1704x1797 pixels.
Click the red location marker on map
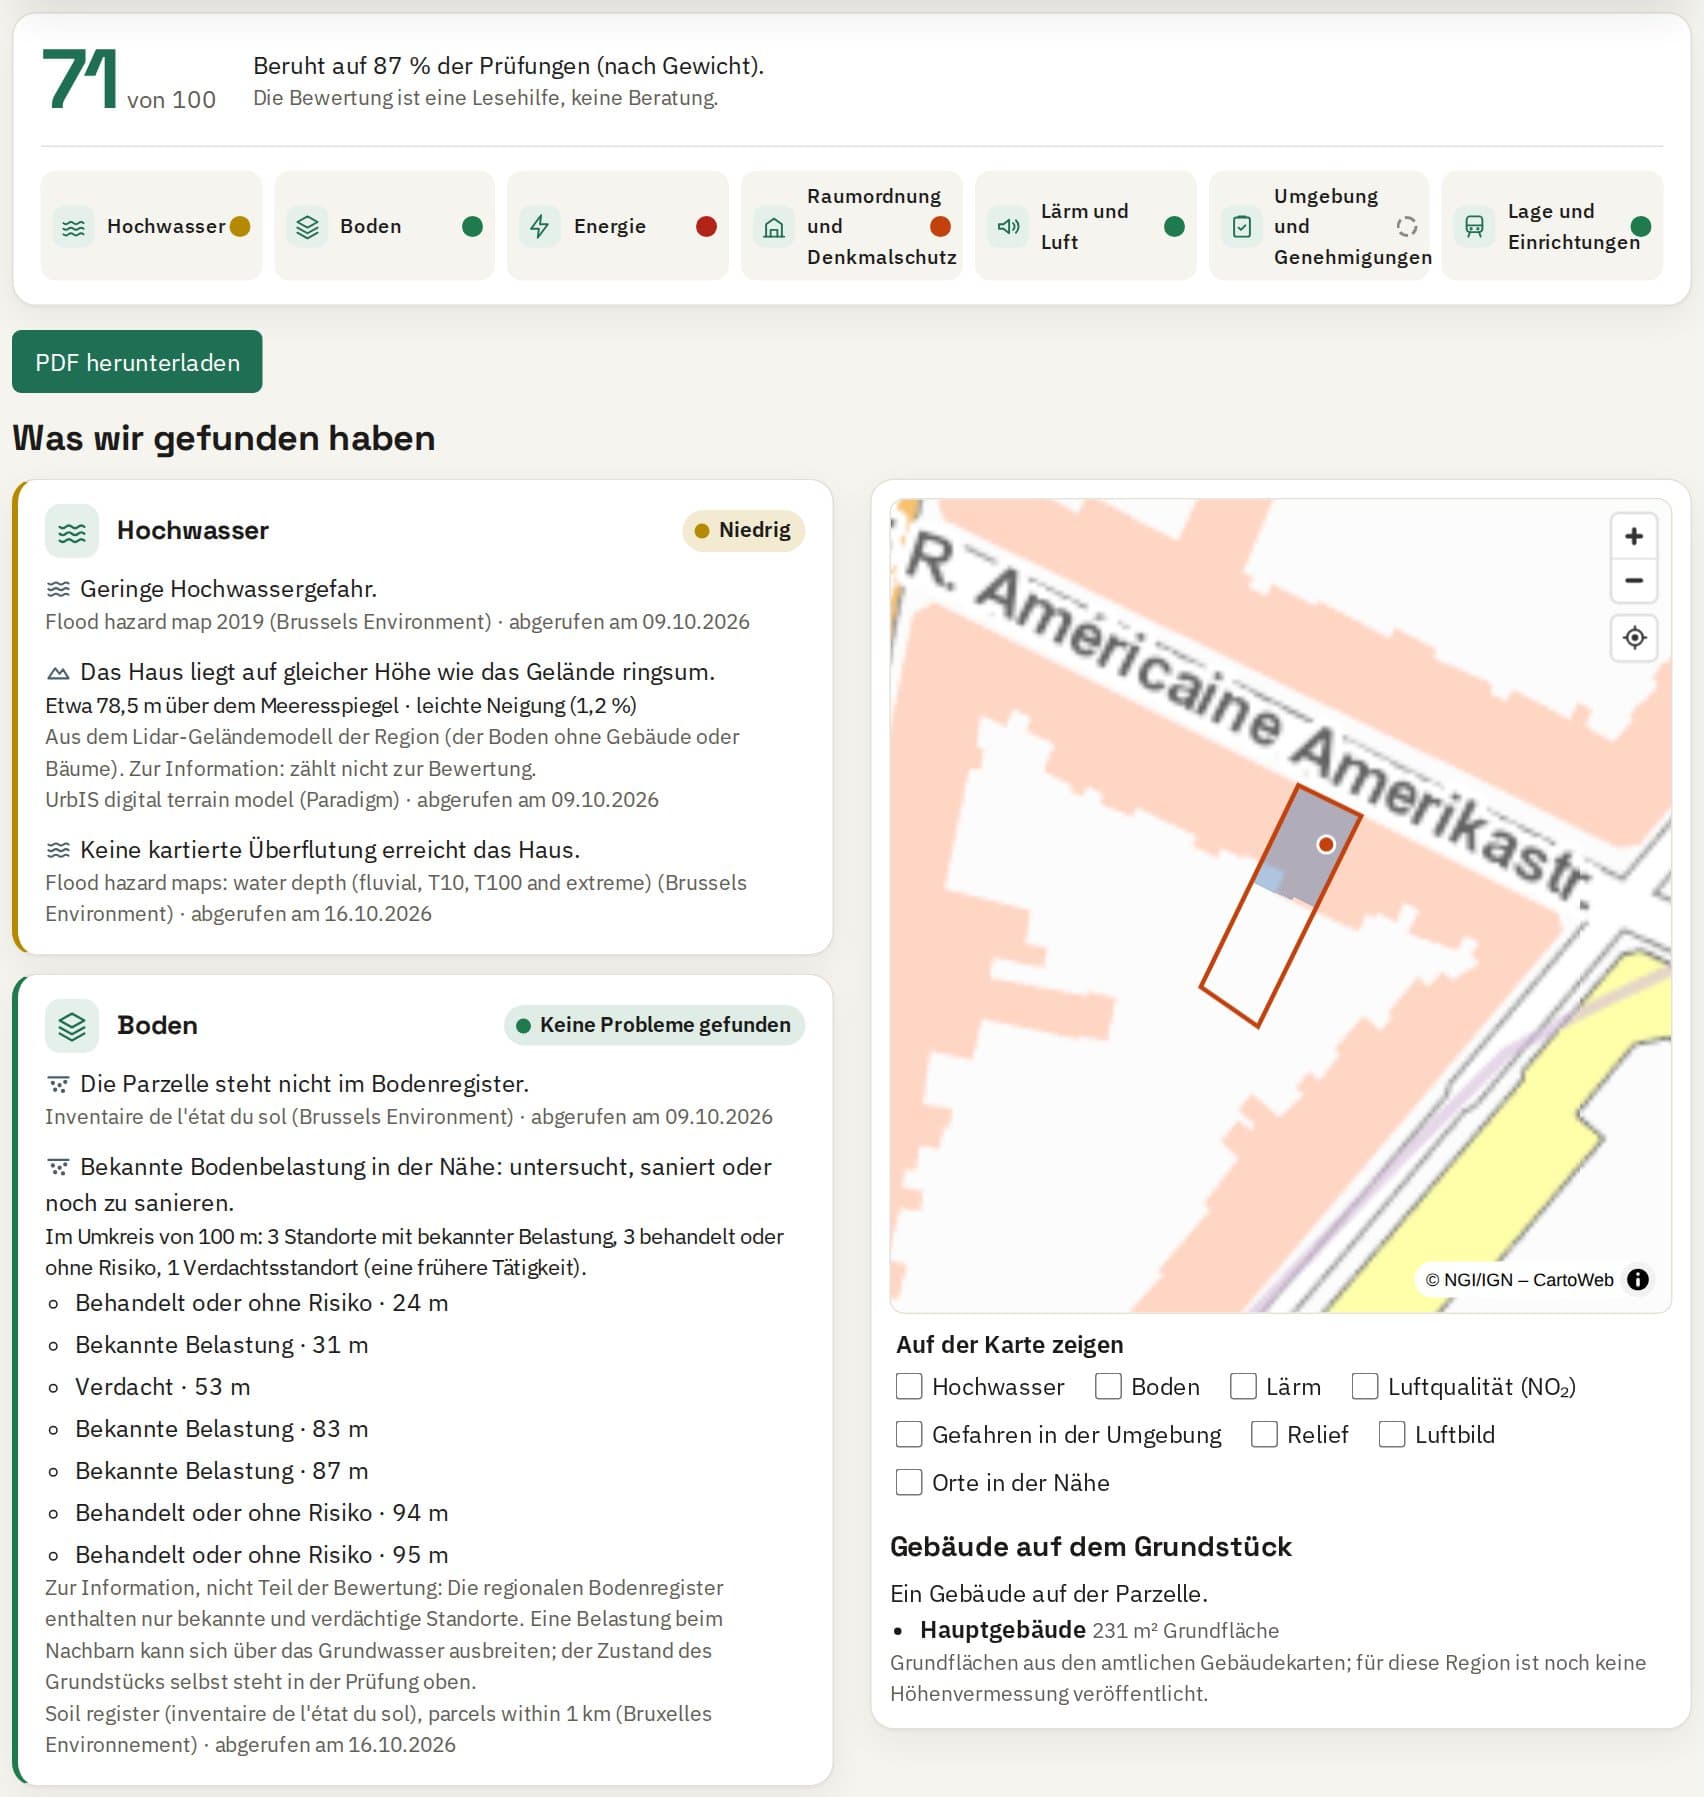coord(1326,845)
